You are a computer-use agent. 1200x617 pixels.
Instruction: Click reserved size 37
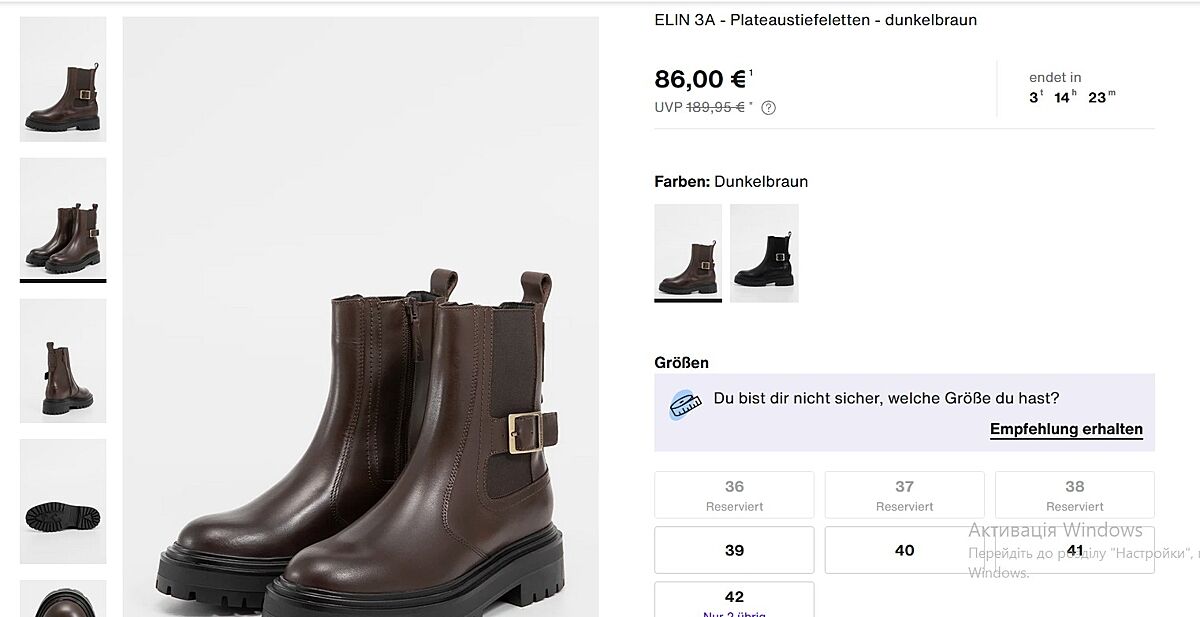(904, 495)
